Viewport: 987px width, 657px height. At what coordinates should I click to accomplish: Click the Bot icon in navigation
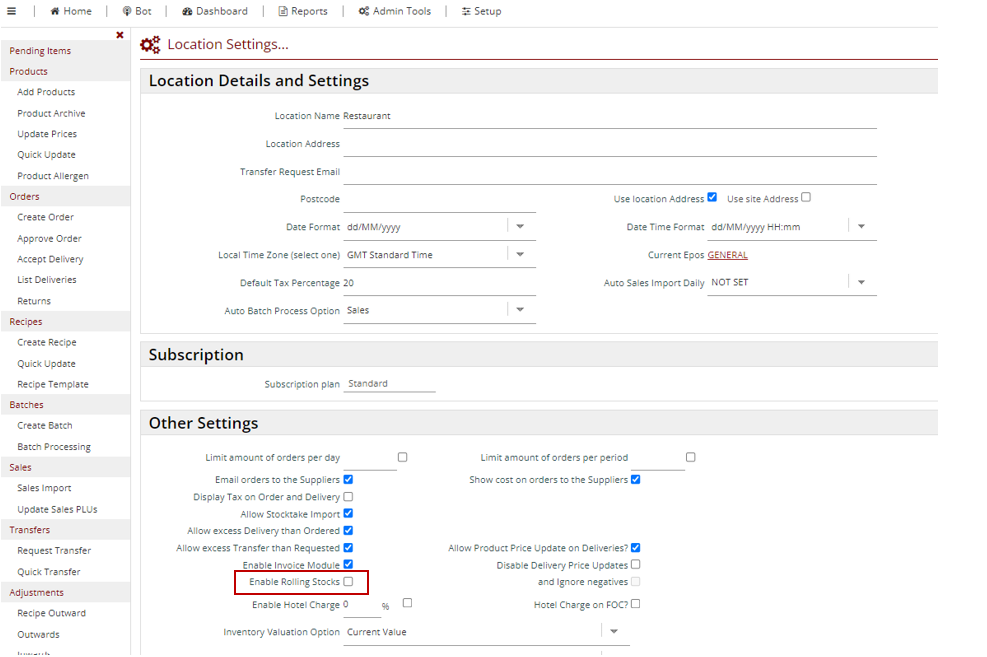(127, 11)
